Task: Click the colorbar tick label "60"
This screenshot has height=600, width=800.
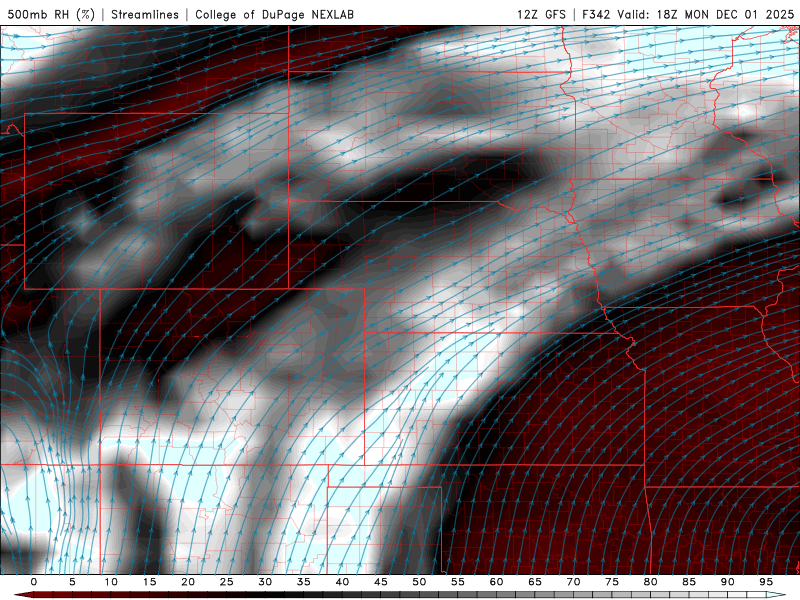Action: [496, 582]
